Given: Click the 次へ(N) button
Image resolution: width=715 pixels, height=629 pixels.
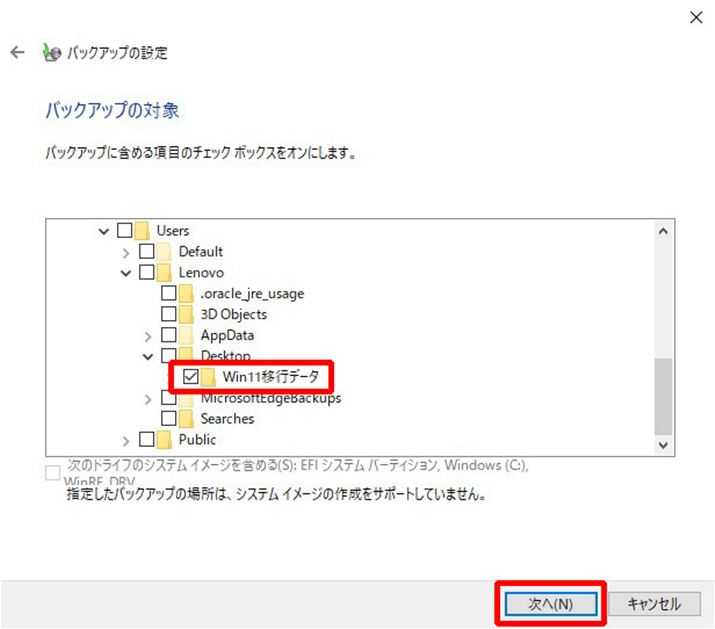Looking at the screenshot, I should 550,604.
